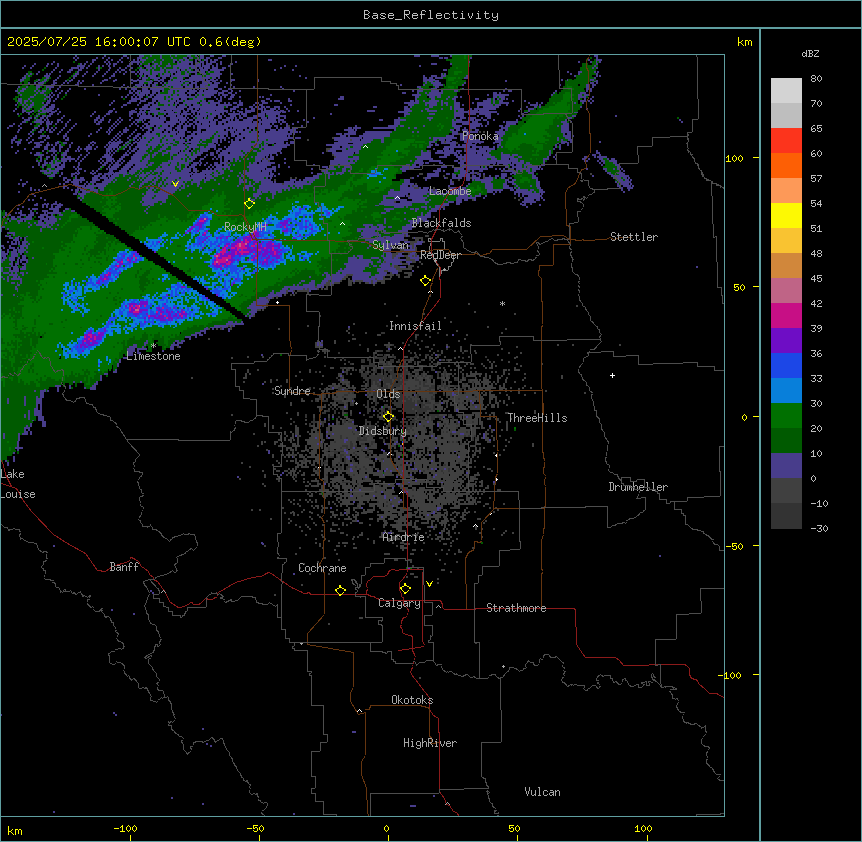Click the yellow V marker east of Calgary

429,584
